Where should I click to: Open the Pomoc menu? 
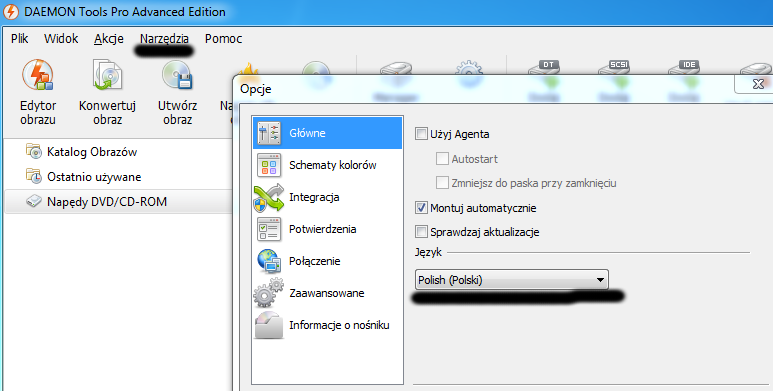click(x=223, y=38)
